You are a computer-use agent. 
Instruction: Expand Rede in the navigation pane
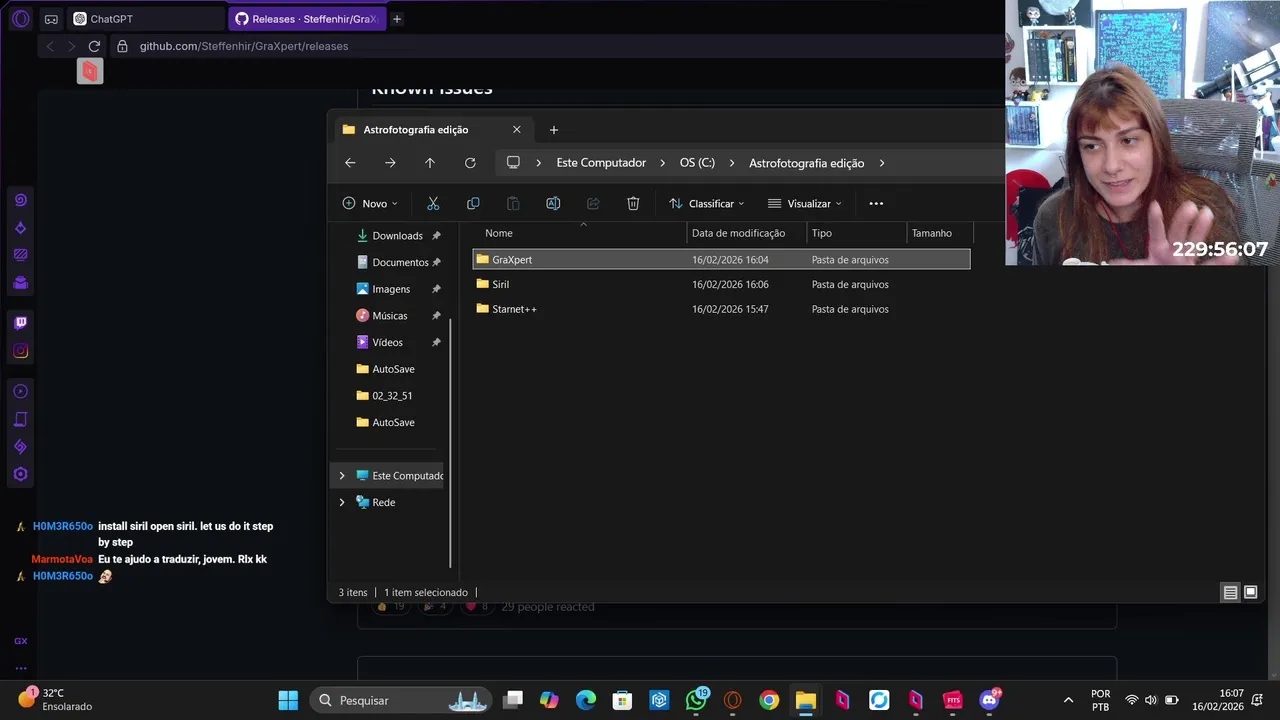(x=342, y=502)
